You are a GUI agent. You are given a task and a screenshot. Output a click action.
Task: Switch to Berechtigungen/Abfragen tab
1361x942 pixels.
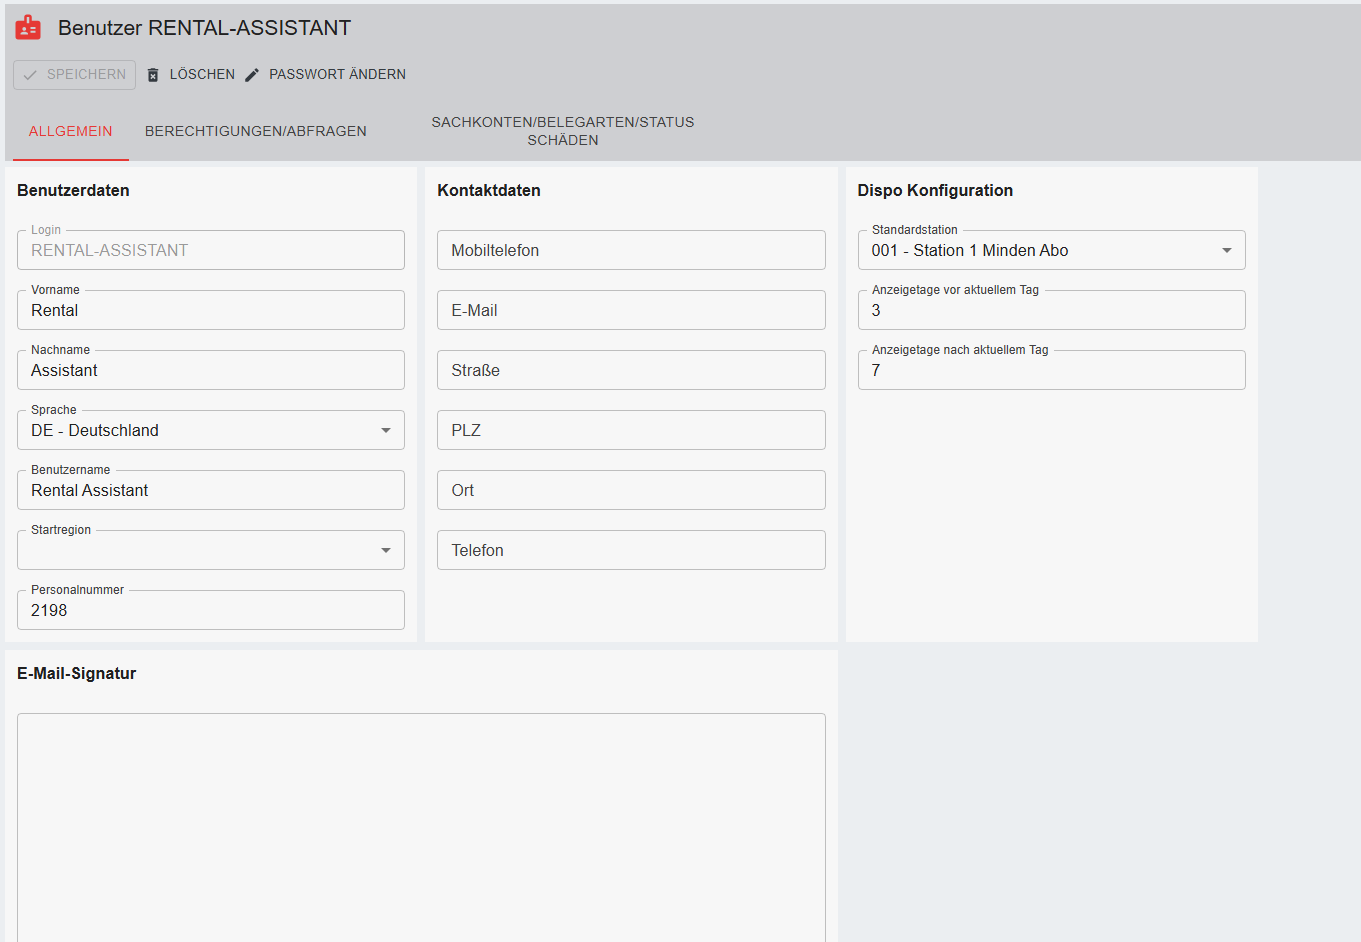(255, 131)
